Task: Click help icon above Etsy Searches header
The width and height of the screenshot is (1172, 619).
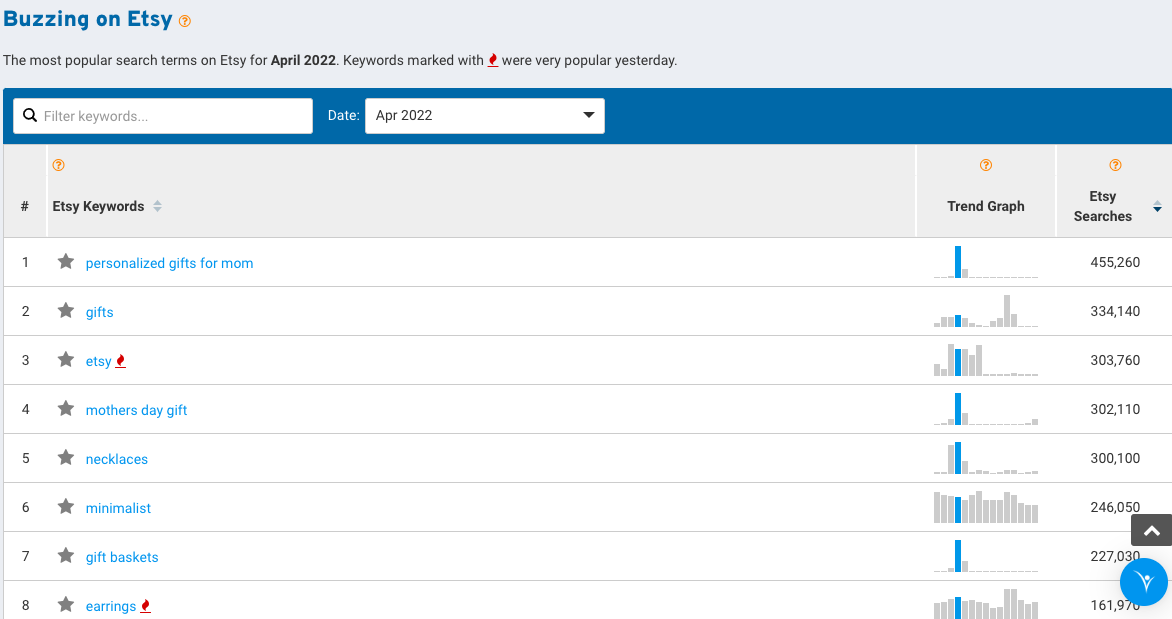Action: tap(1115, 165)
